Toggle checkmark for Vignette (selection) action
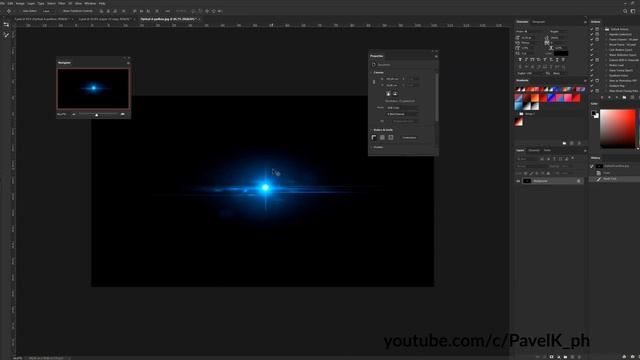640x360 pixels. pos(592,34)
